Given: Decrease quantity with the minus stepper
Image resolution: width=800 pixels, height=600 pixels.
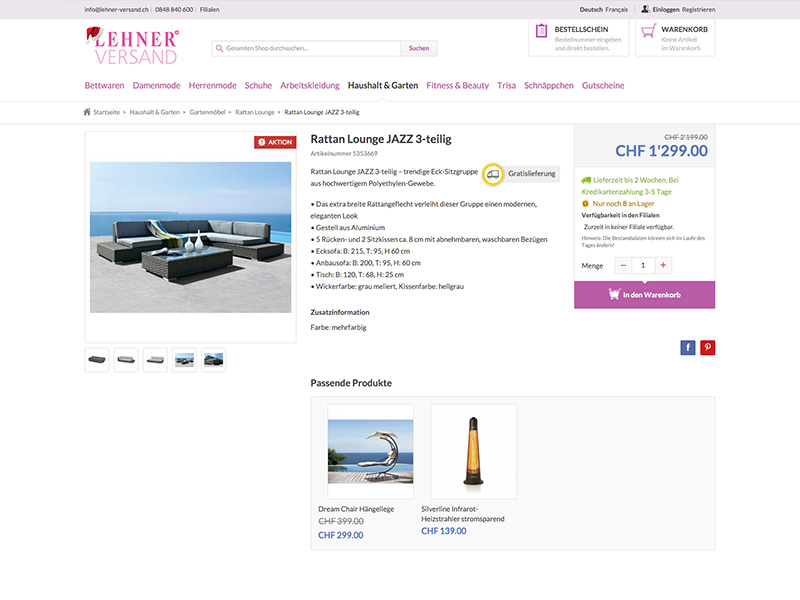Looking at the screenshot, I should pos(623,264).
